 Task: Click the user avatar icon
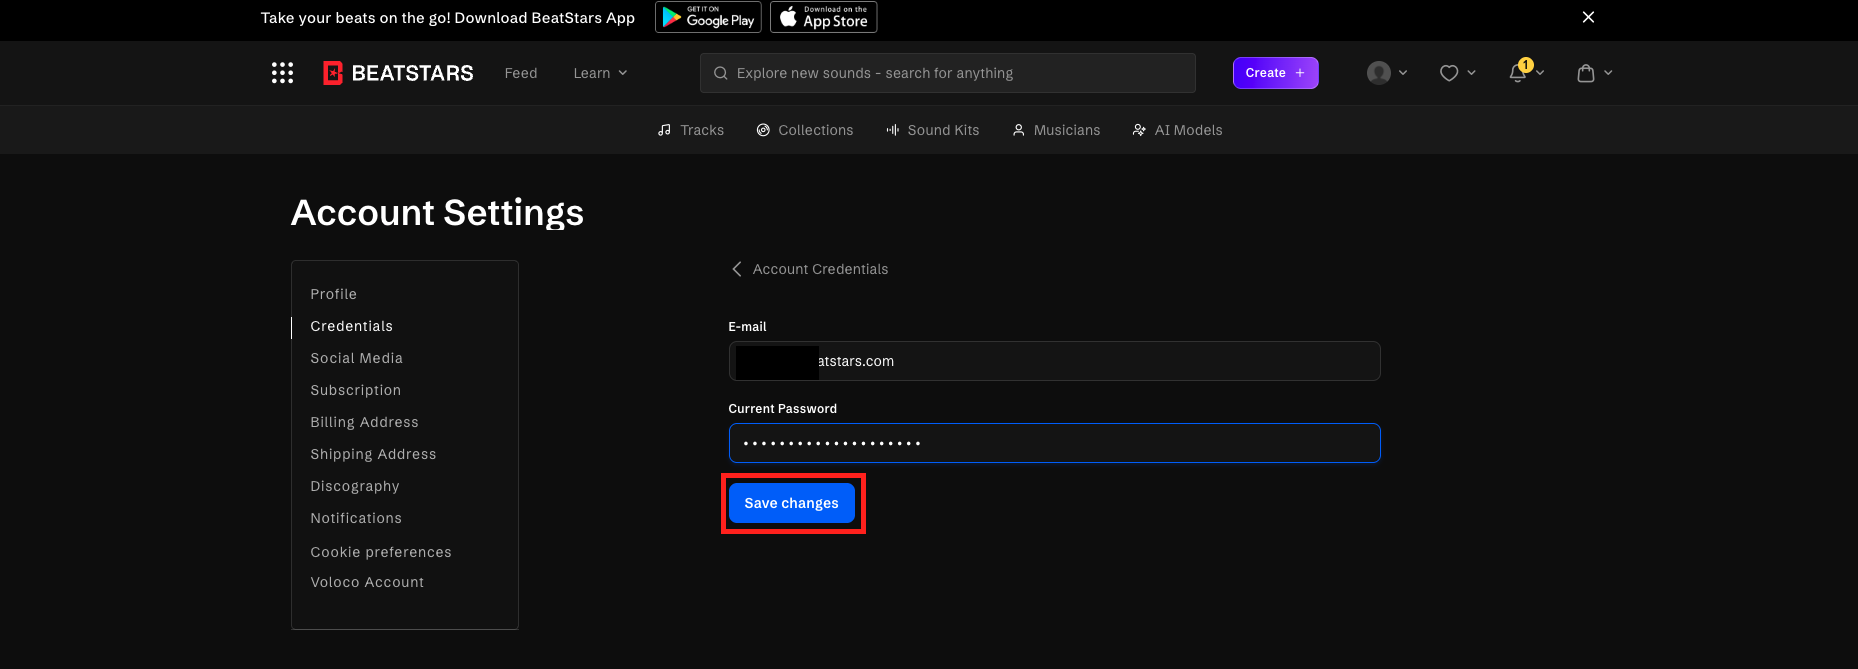(1379, 73)
